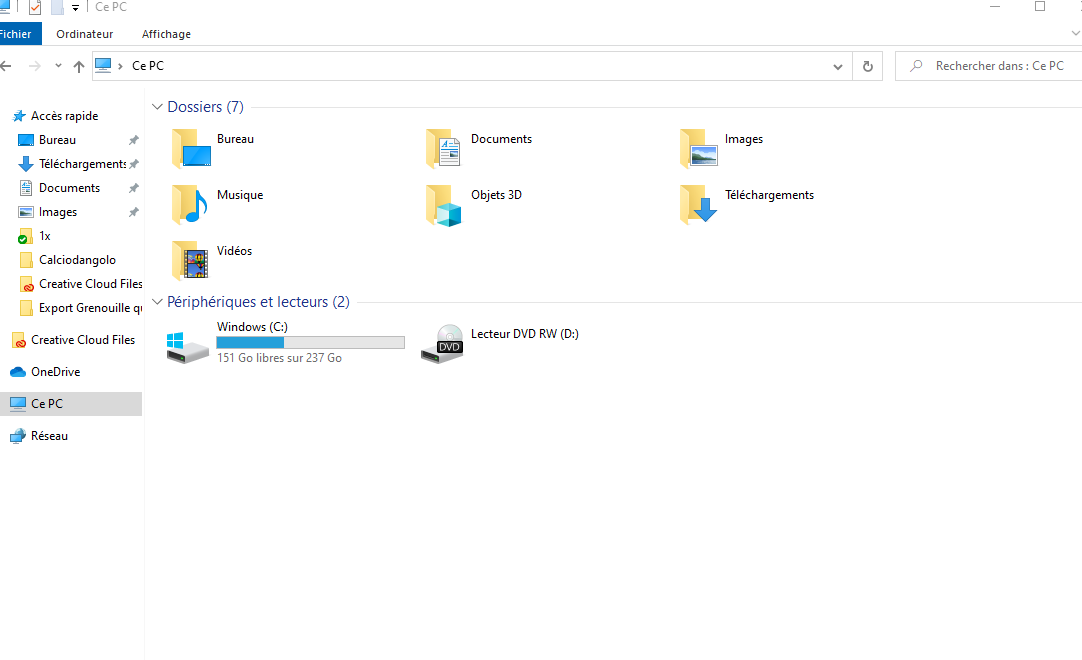
Task: Click the refresh button beside address bar
Action: [x=867, y=66]
